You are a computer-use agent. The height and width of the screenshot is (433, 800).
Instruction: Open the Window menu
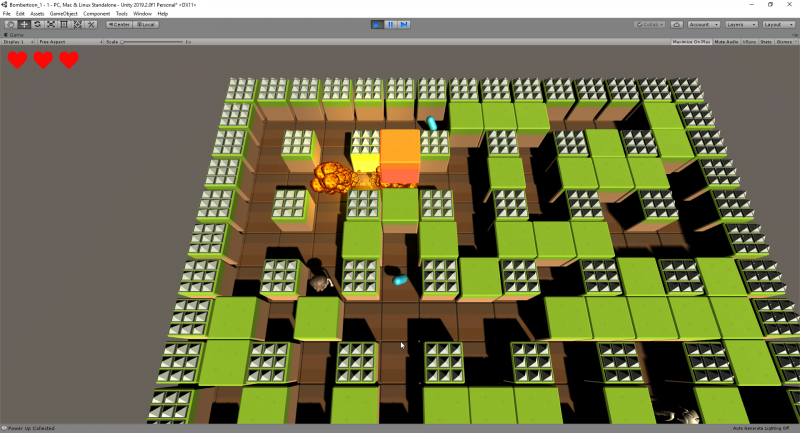click(x=142, y=14)
